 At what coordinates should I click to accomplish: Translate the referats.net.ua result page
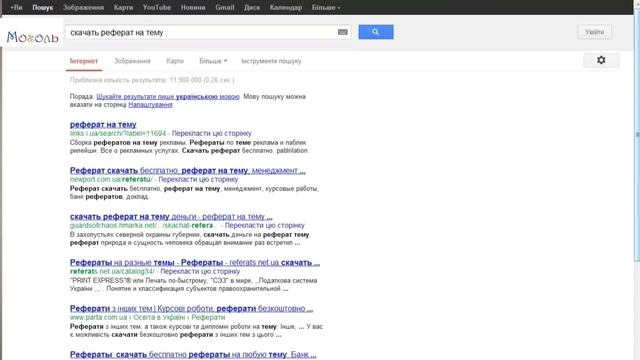200,271
